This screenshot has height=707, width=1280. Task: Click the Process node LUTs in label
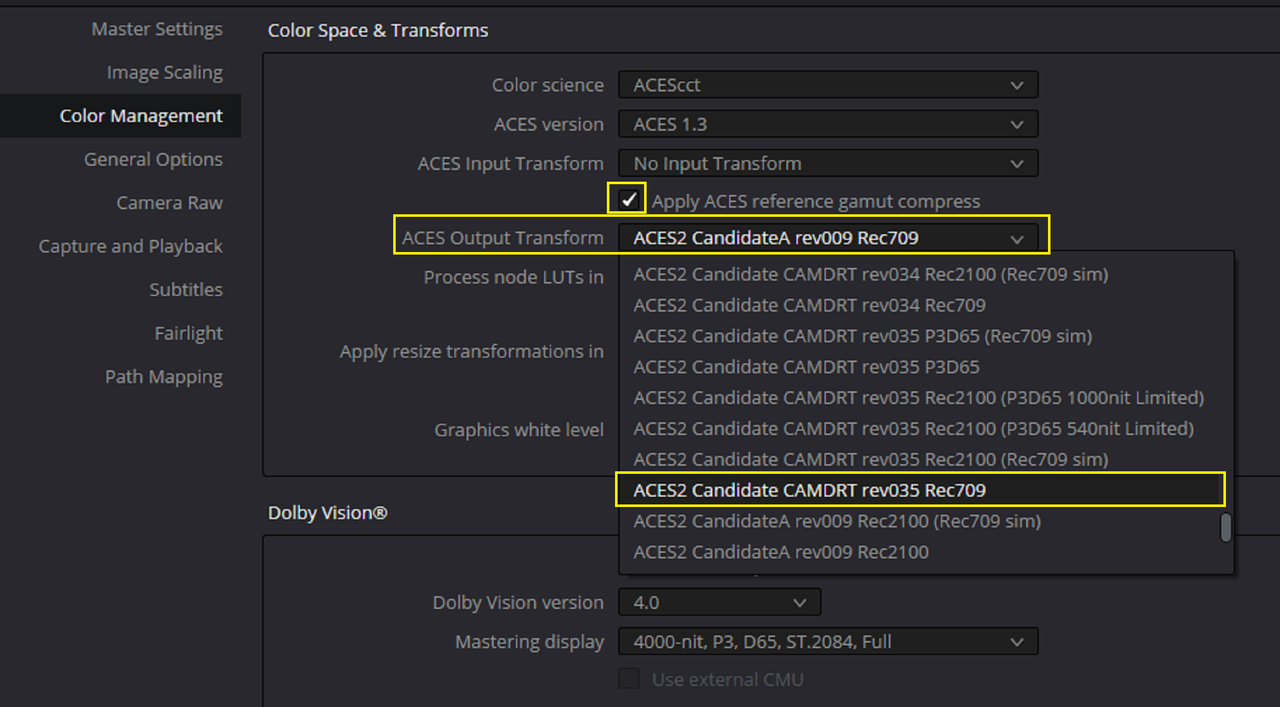point(514,277)
